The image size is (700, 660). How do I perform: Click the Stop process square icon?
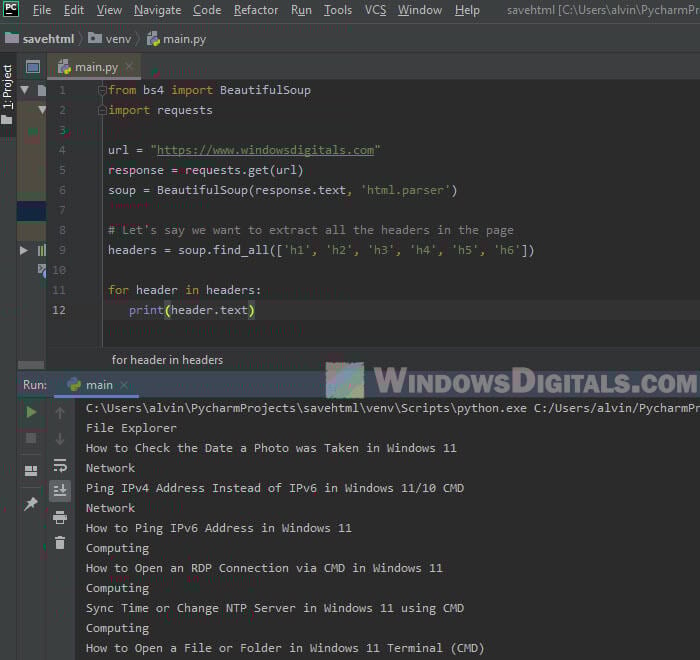coord(31,439)
